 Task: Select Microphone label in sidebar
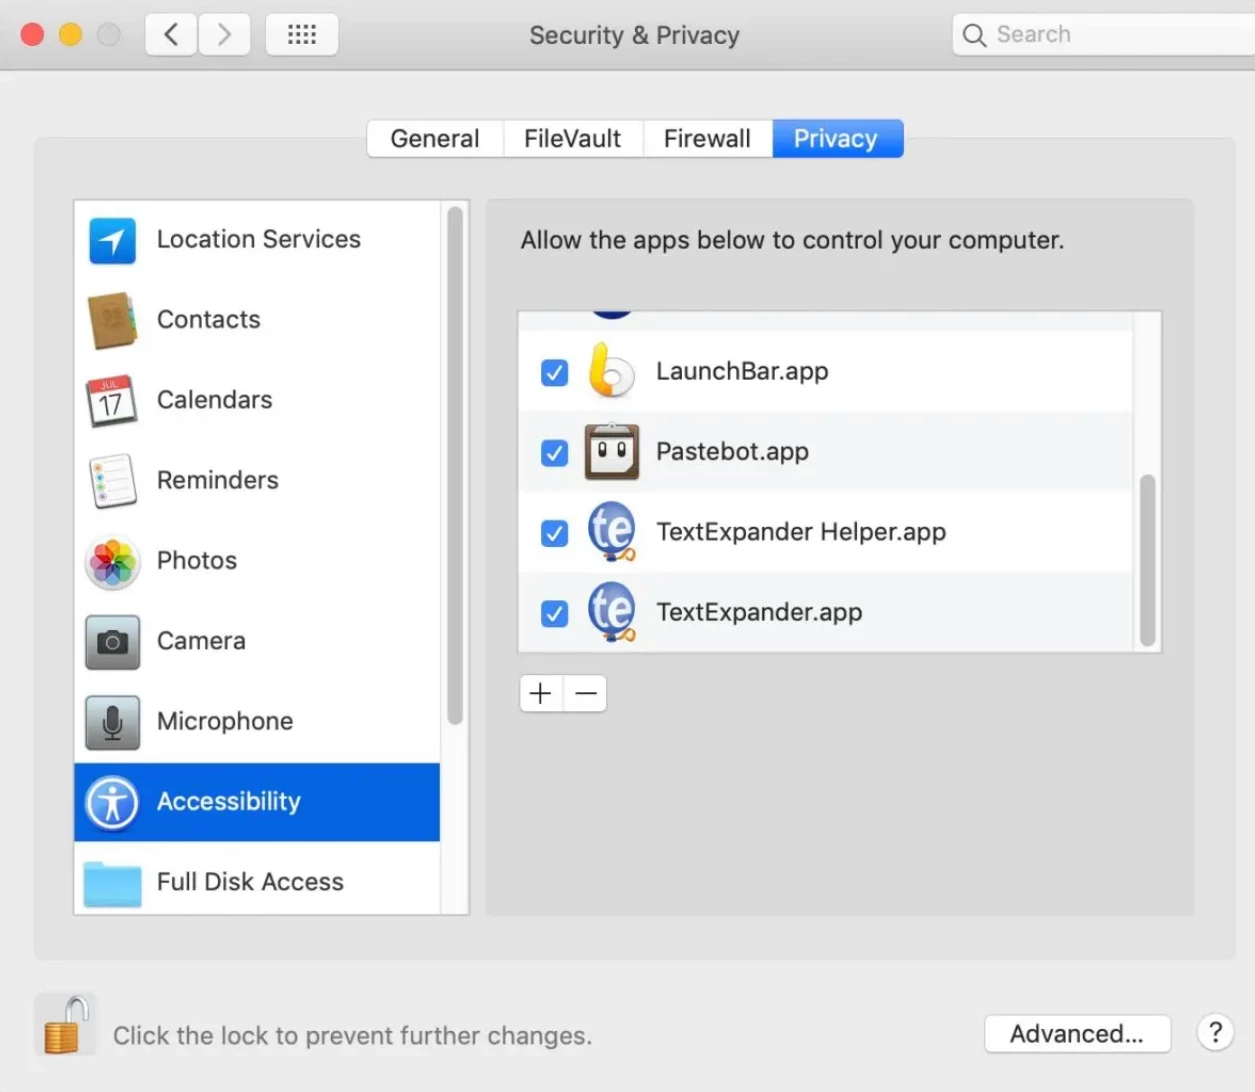point(225,721)
